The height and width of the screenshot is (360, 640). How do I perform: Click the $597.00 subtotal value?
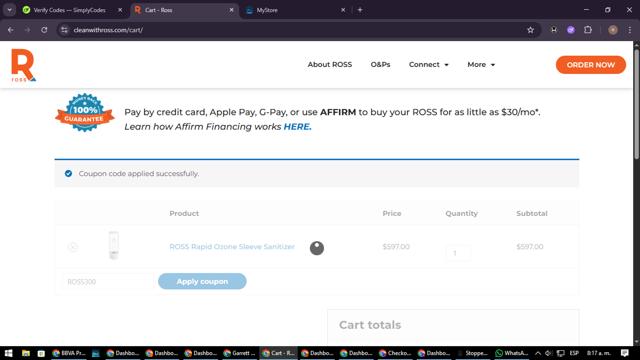(529, 247)
